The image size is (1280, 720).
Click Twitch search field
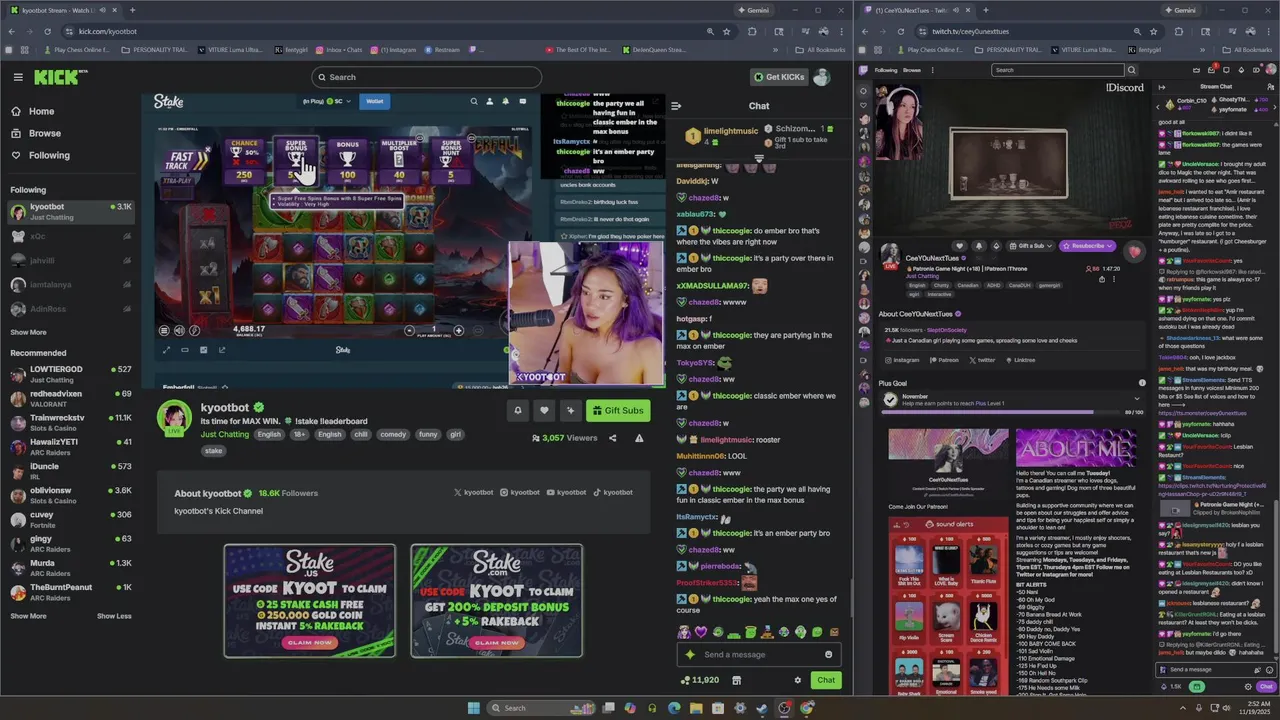(x=1058, y=70)
